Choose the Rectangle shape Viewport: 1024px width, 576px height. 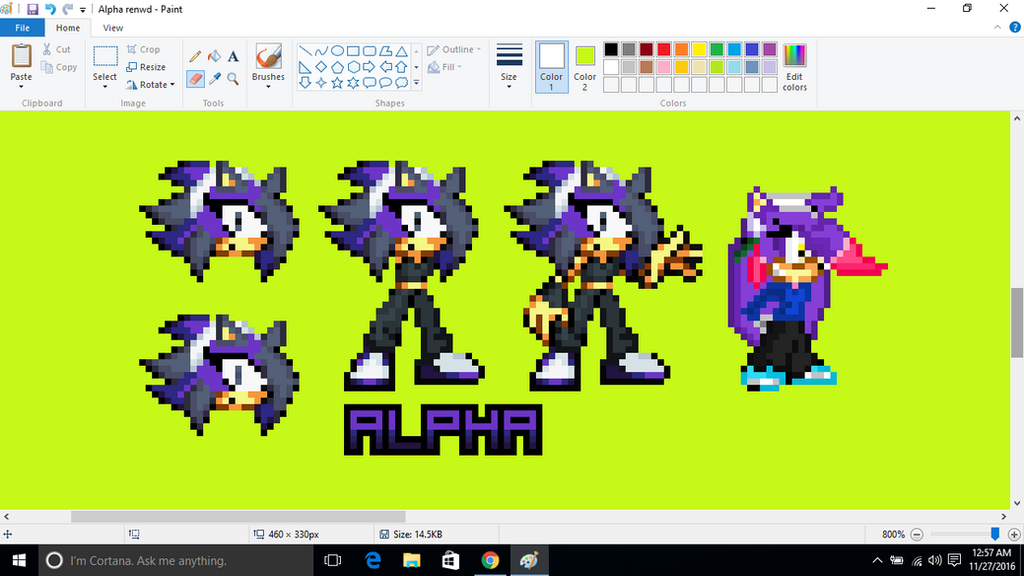pyautogui.click(x=353, y=51)
